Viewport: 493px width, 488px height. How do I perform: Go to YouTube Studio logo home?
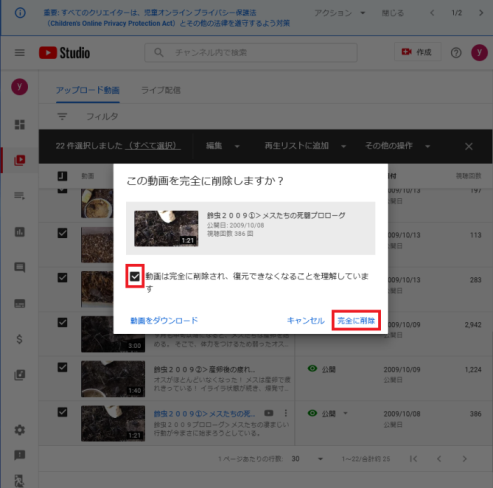click(64, 53)
